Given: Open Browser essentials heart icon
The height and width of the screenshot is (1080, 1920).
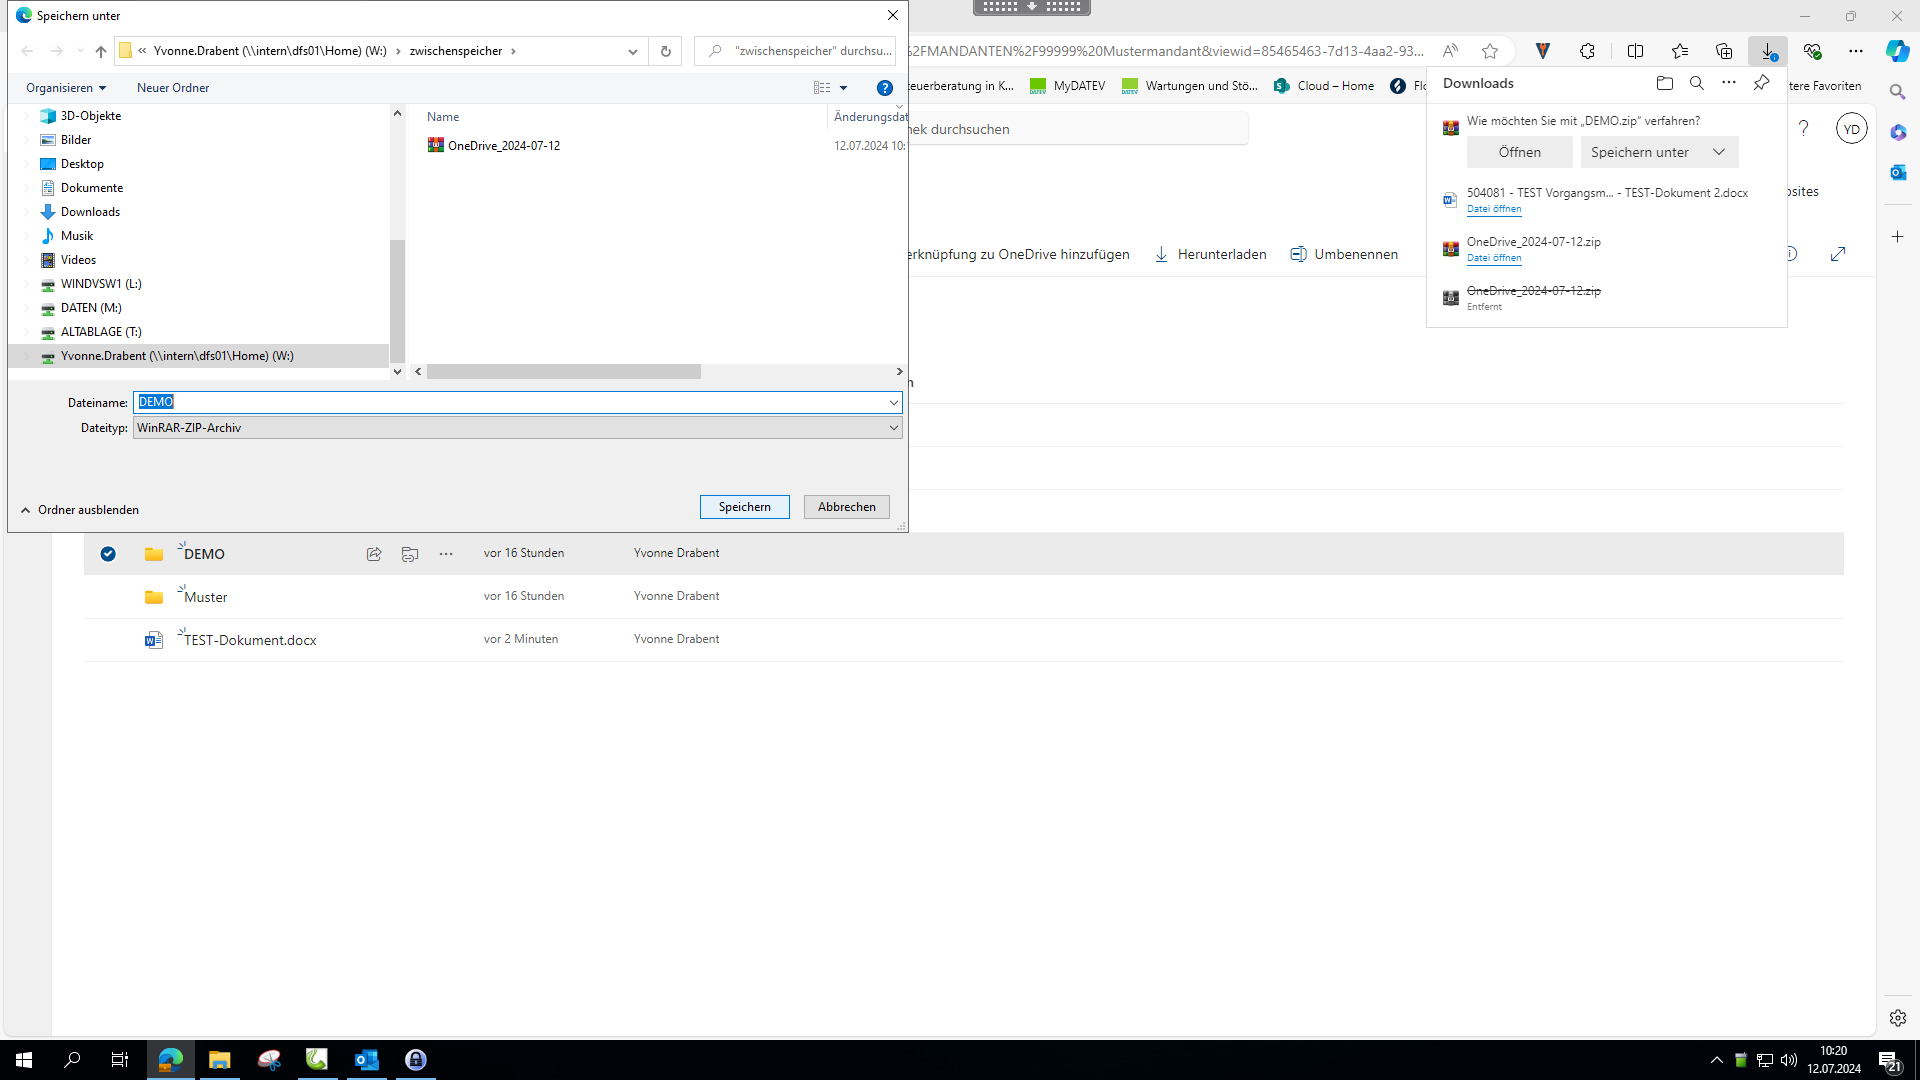Looking at the screenshot, I should coord(1812,51).
